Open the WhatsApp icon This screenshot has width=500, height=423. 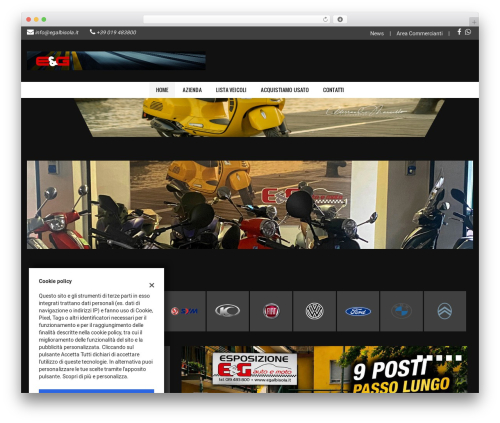click(x=468, y=32)
